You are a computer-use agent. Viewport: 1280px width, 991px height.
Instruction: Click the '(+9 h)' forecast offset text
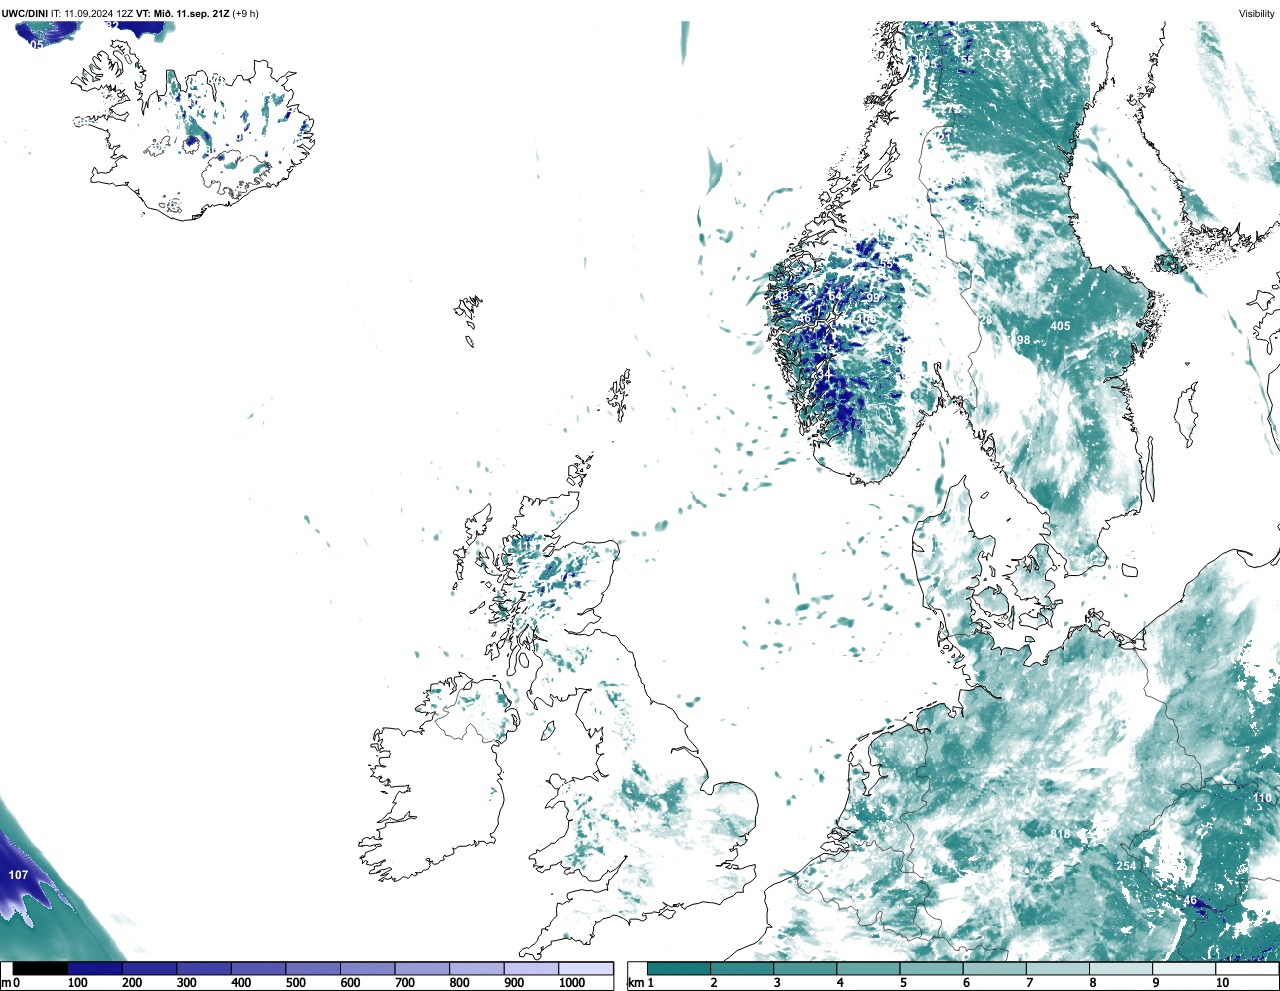pyautogui.click(x=246, y=14)
